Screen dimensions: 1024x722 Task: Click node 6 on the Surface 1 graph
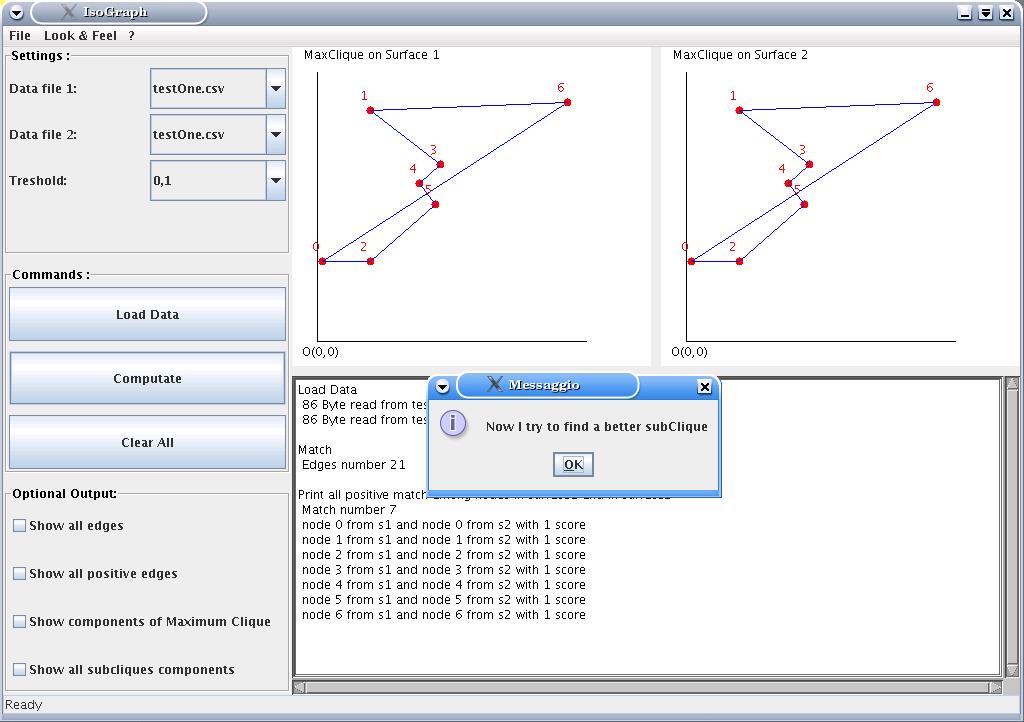567,102
